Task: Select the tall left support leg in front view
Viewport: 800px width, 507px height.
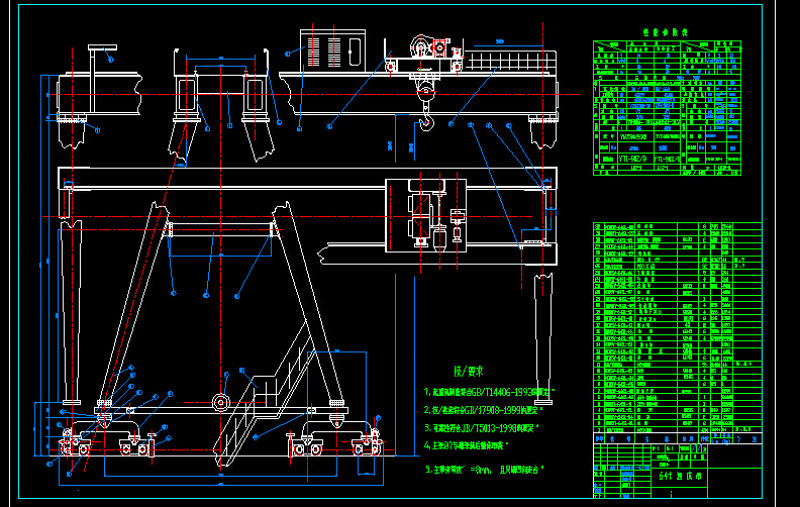Action: pos(70,312)
